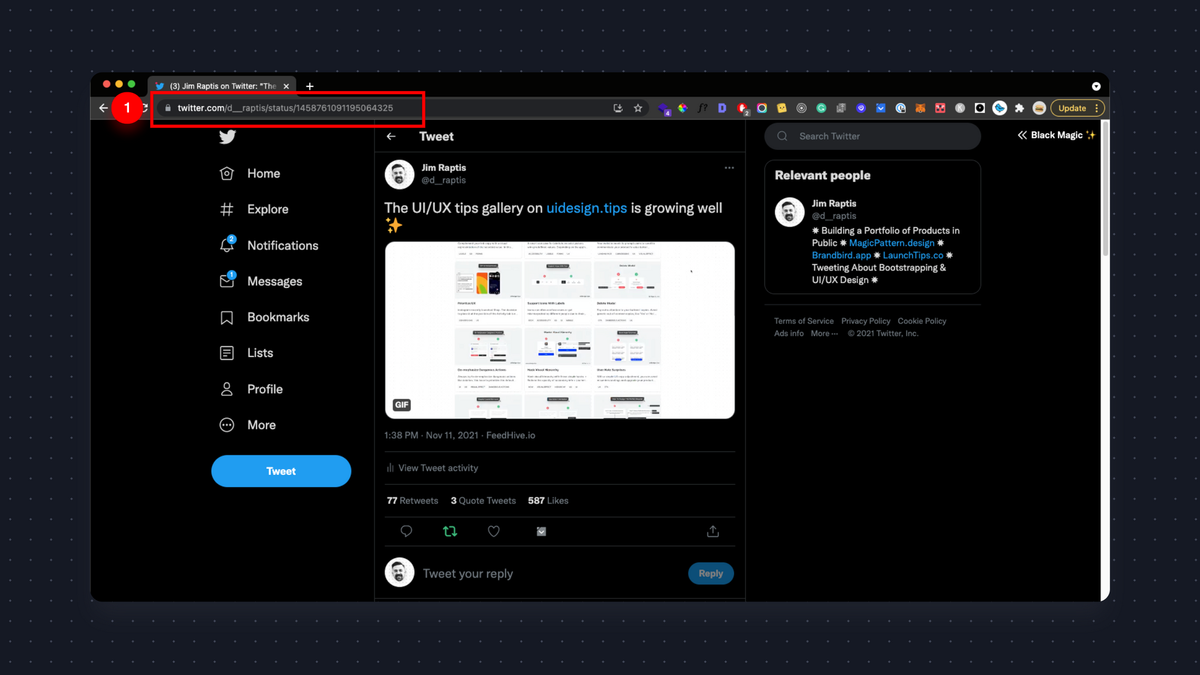
Task: Click the red extension icon with badge 2
Action: 742,108
